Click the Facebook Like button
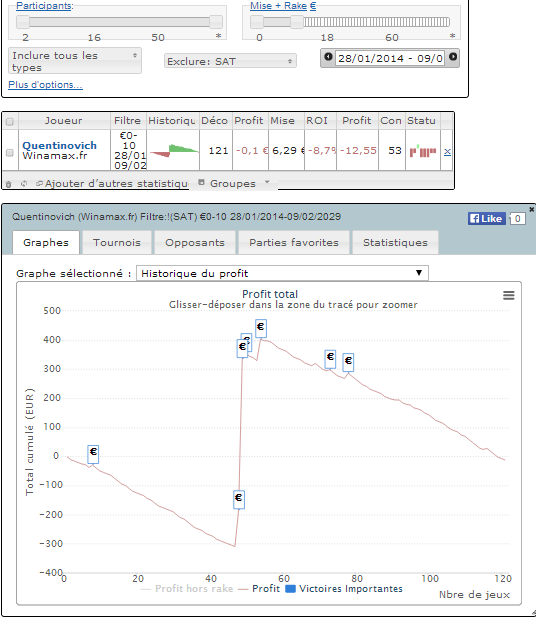 click(x=486, y=219)
